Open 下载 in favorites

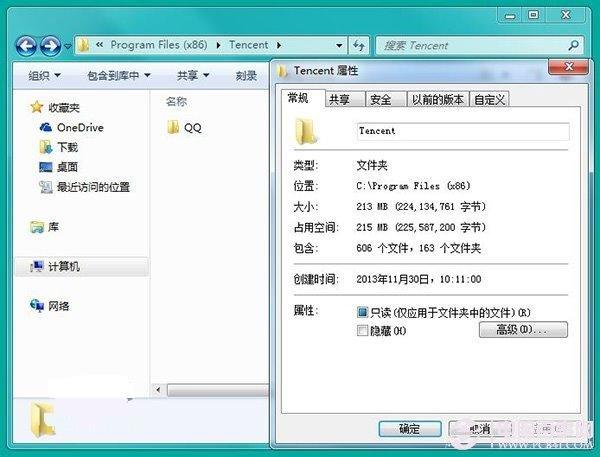67,147
